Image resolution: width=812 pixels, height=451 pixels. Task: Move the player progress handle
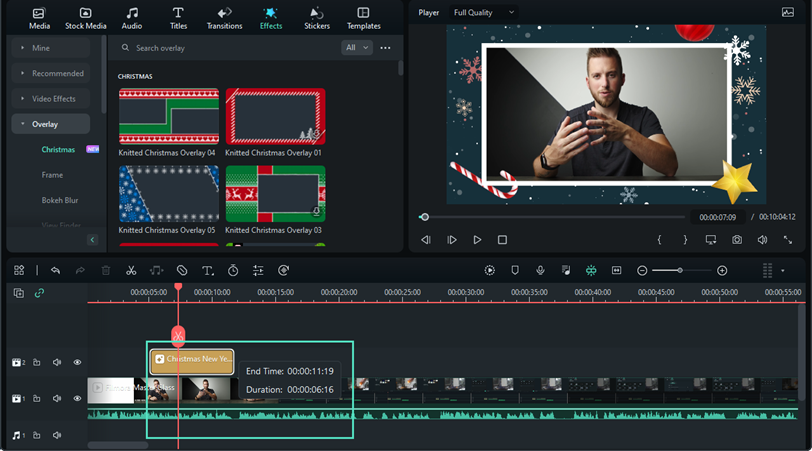point(425,217)
